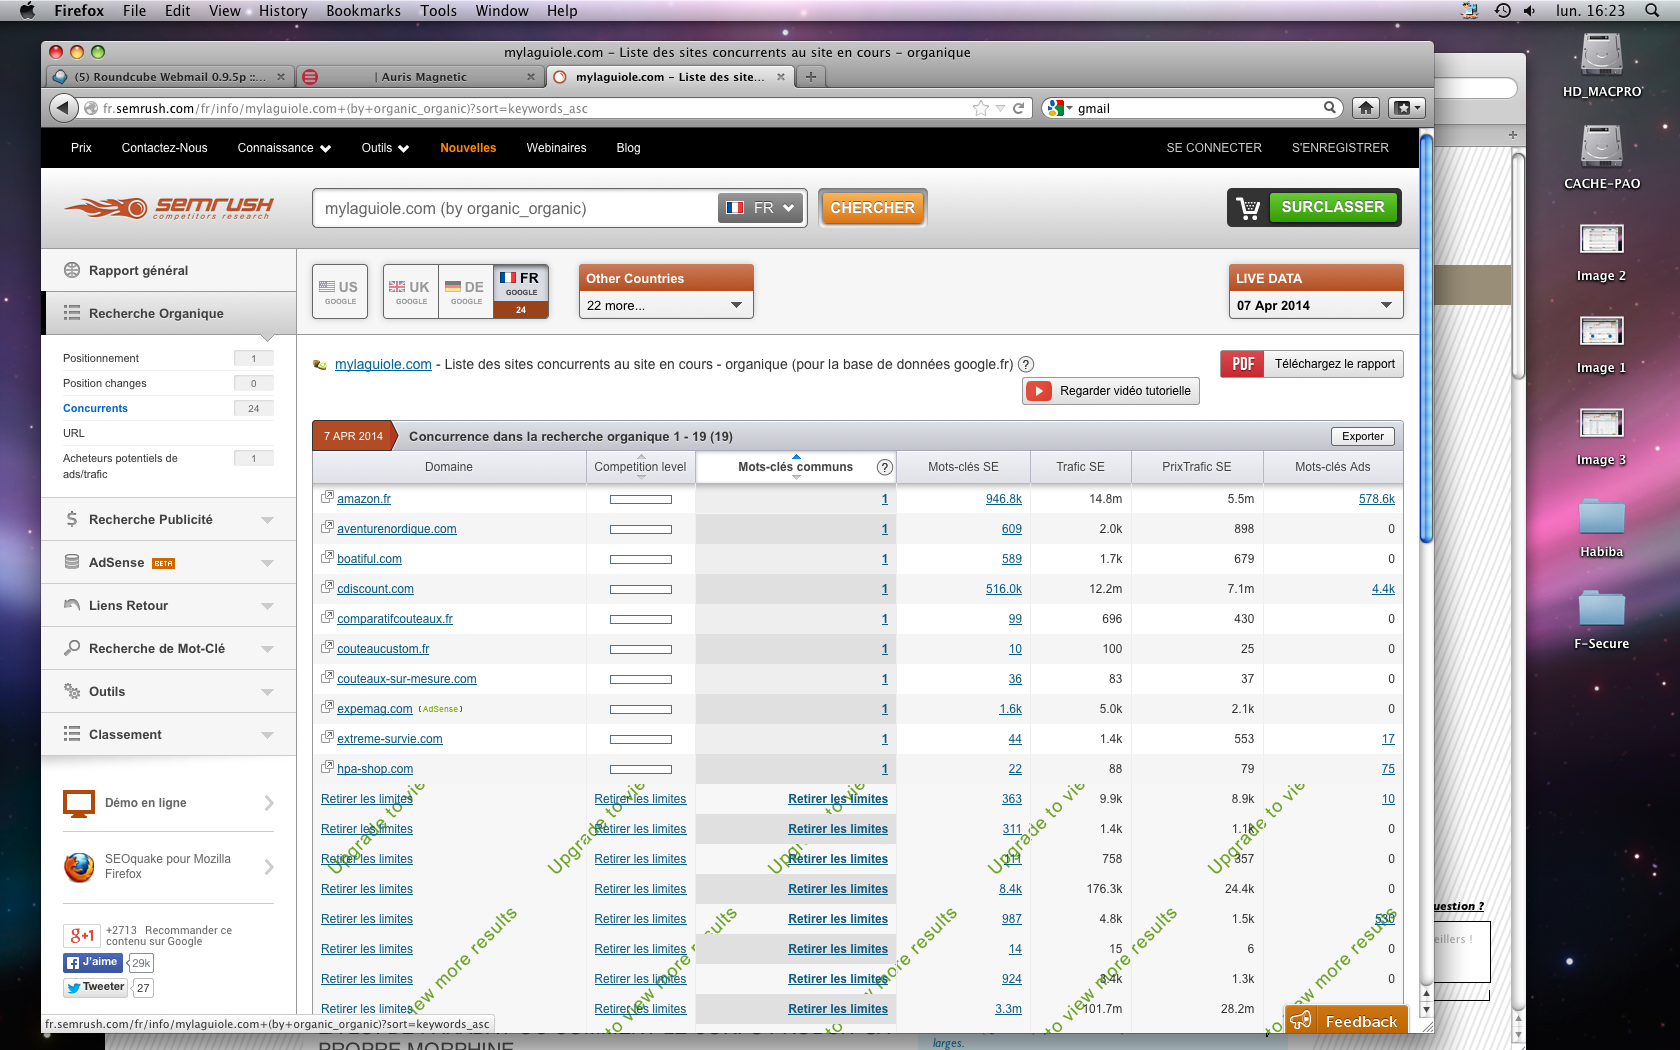Viewport: 1680px width, 1050px height.
Task: Select DE Google database
Action: [466, 291]
